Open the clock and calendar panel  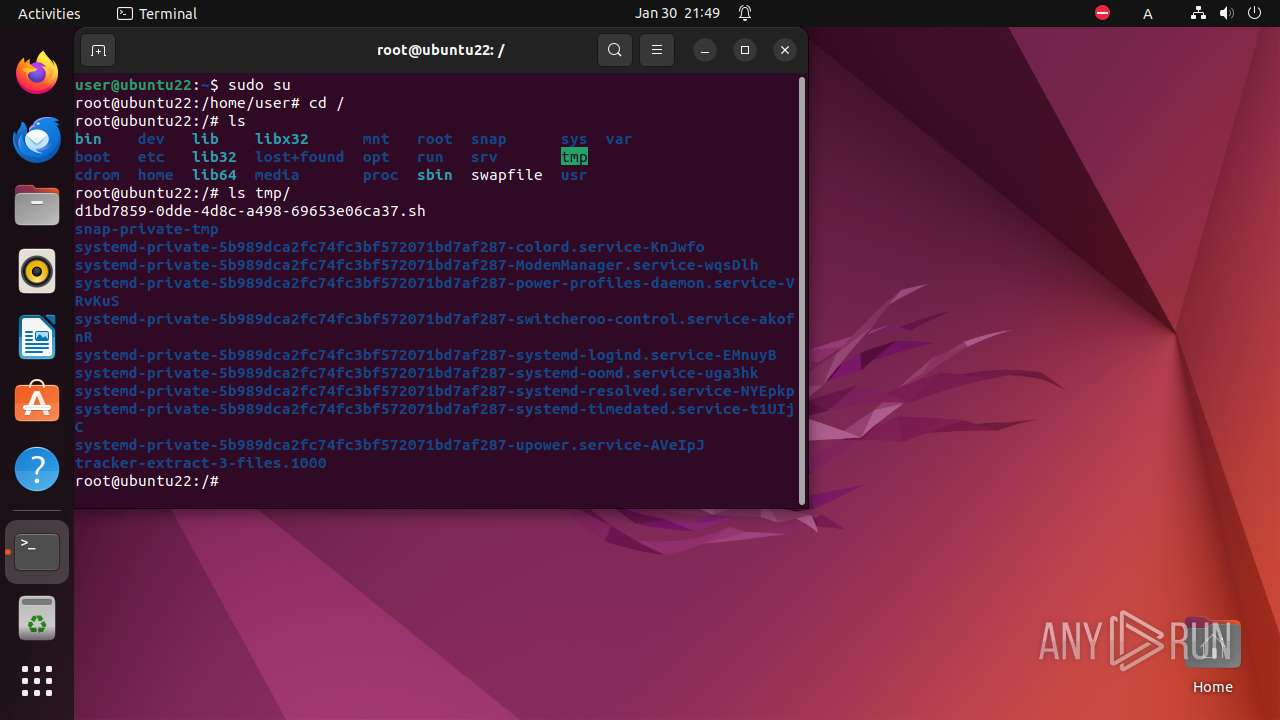[677, 13]
